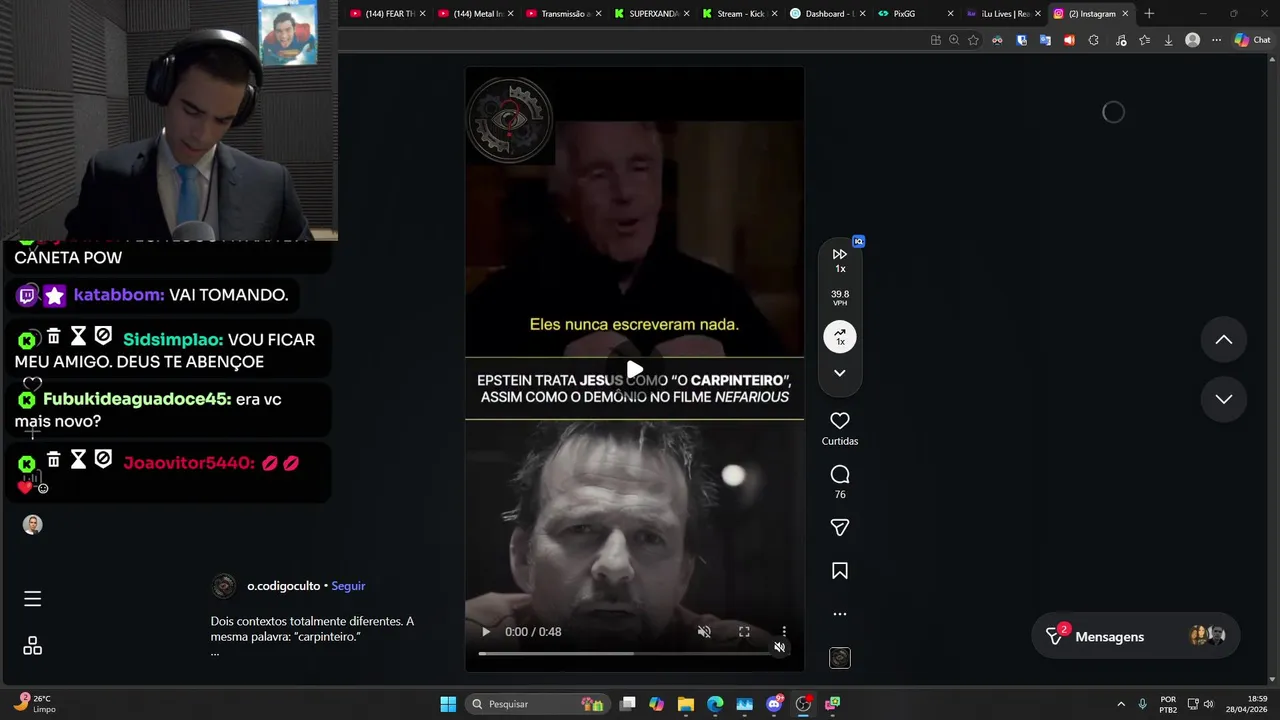Click the o.codigoculto logo on the video
1280x720 pixels.
tap(510, 119)
